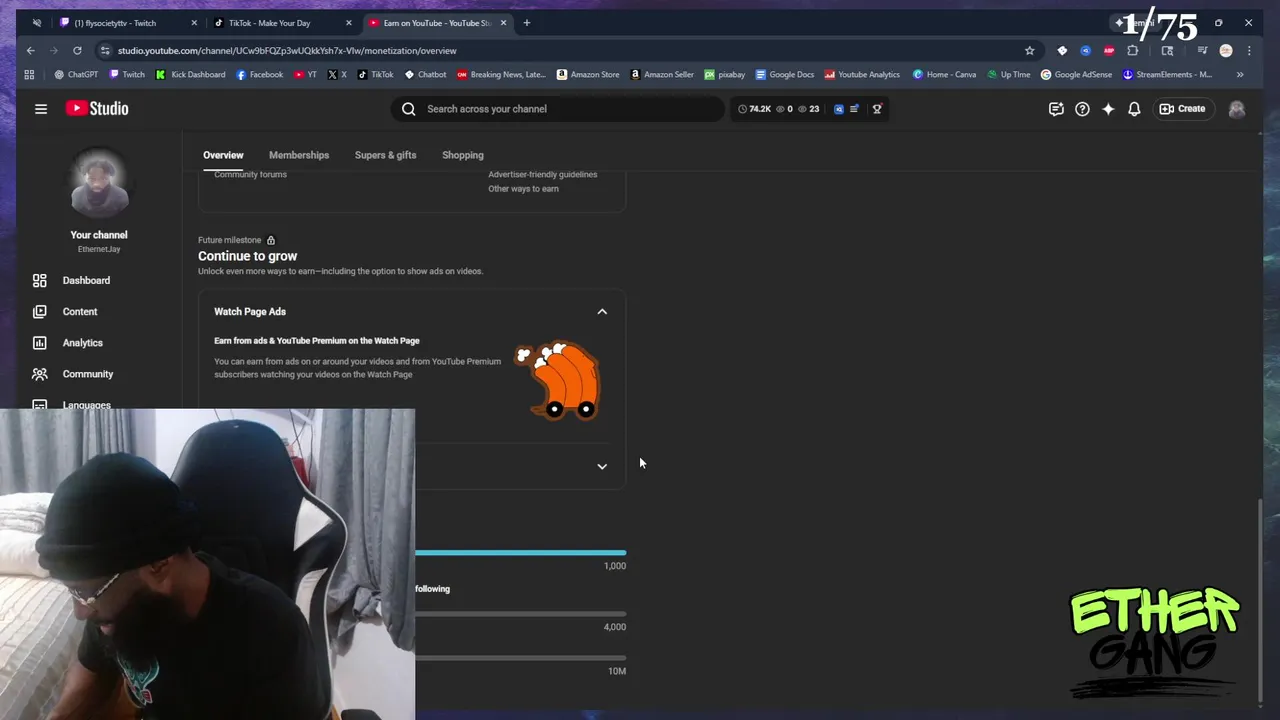Click the lock icon next to Future milestone
Viewport: 1280px width, 720px height.
pyautogui.click(x=270, y=240)
